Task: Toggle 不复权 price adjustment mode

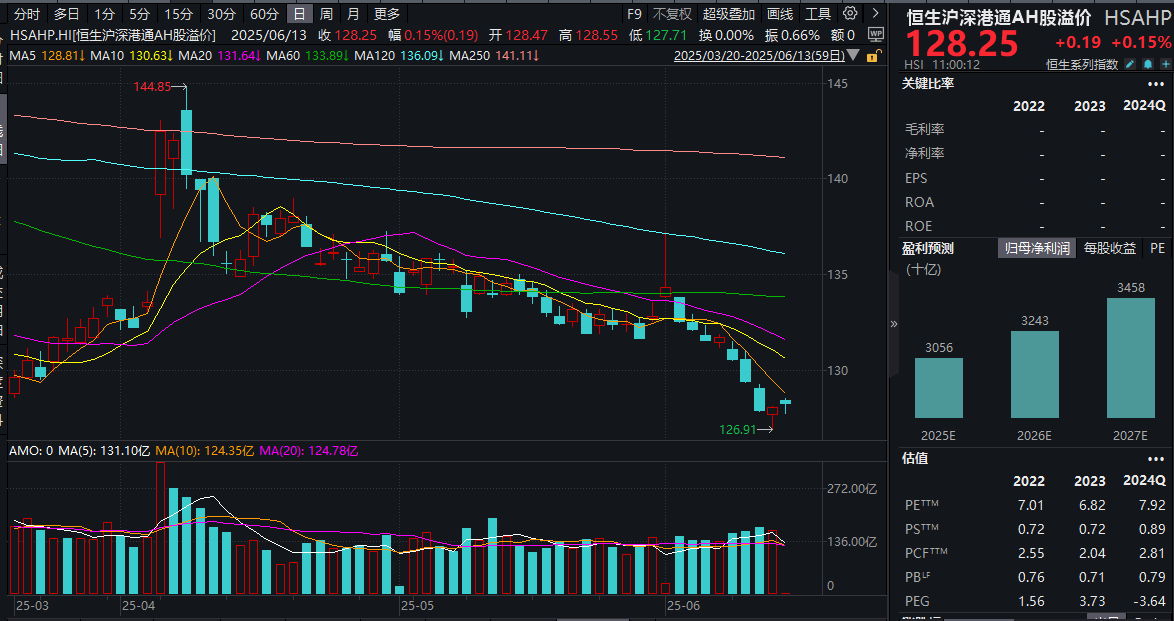Action: tap(672, 14)
